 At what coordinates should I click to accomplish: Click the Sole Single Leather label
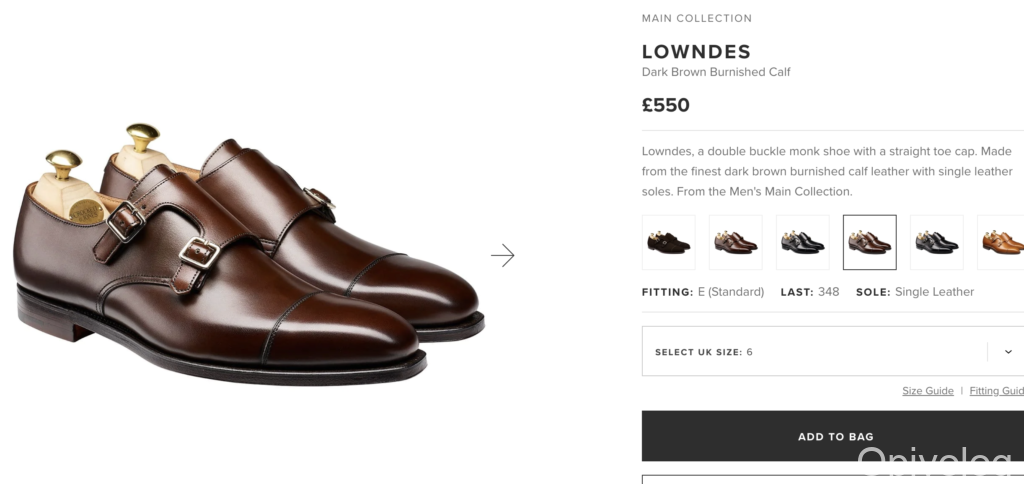[915, 292]
